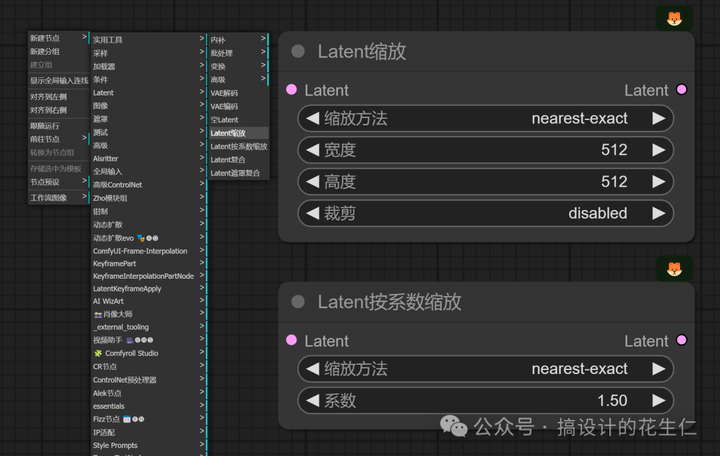Add the Latent遮罩复合 node

pos(238,173)
